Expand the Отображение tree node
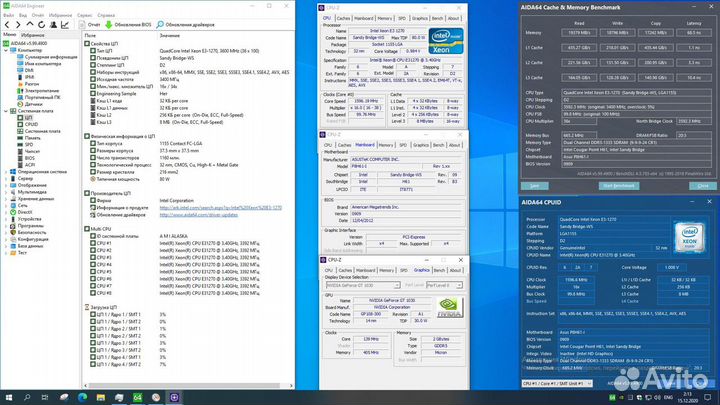Image resolution: width=720 pixels, height=405 pixels. pyautogui.click(x=6, y=185)
